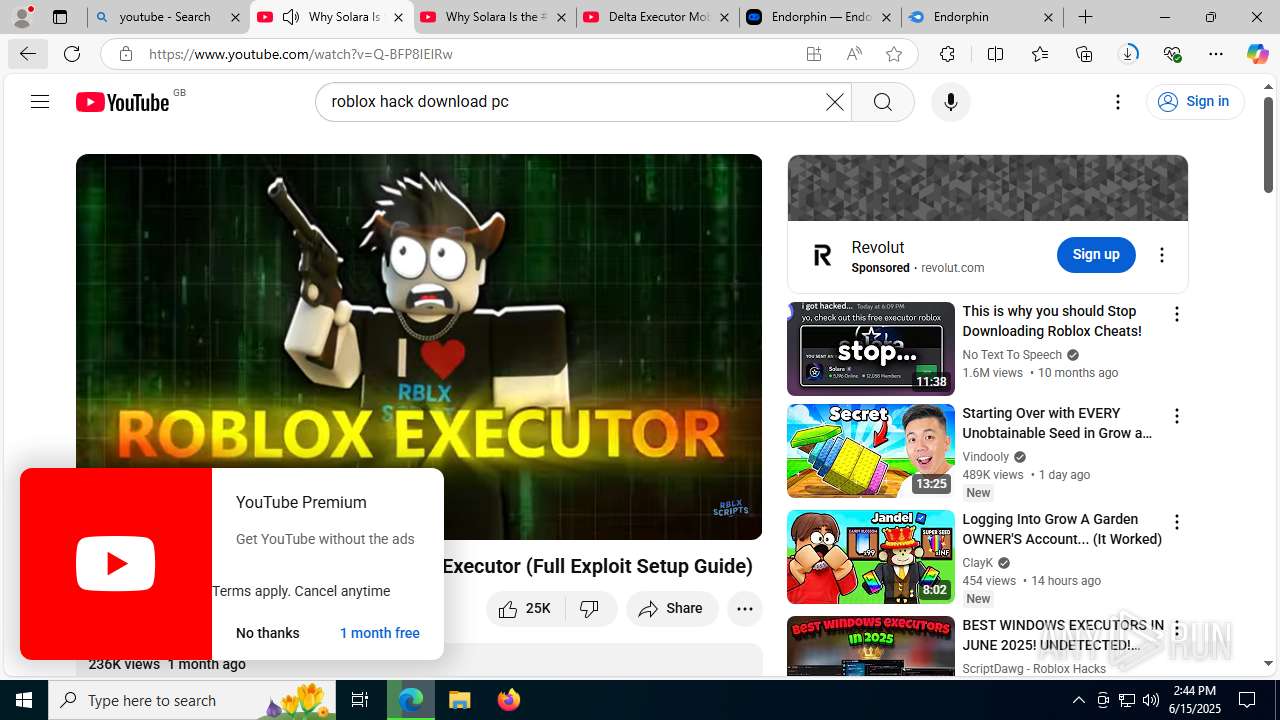Image resolution: width=1280 pixels, height=720 pixels.
Task: Sign in to YouTube
Action: pos(1194,101)
